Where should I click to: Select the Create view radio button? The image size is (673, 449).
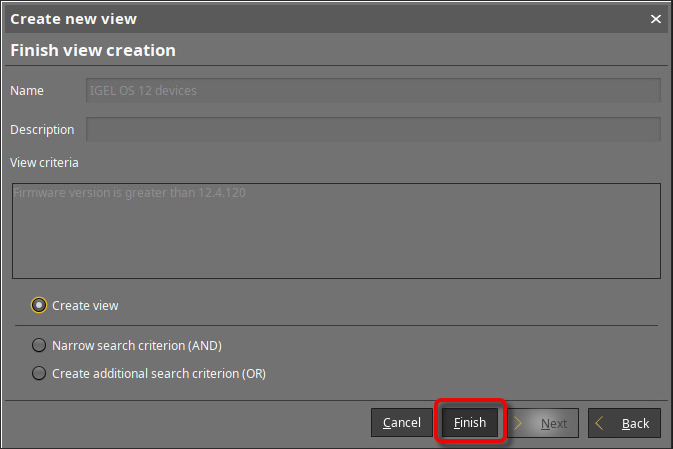[x=39, y=305]
